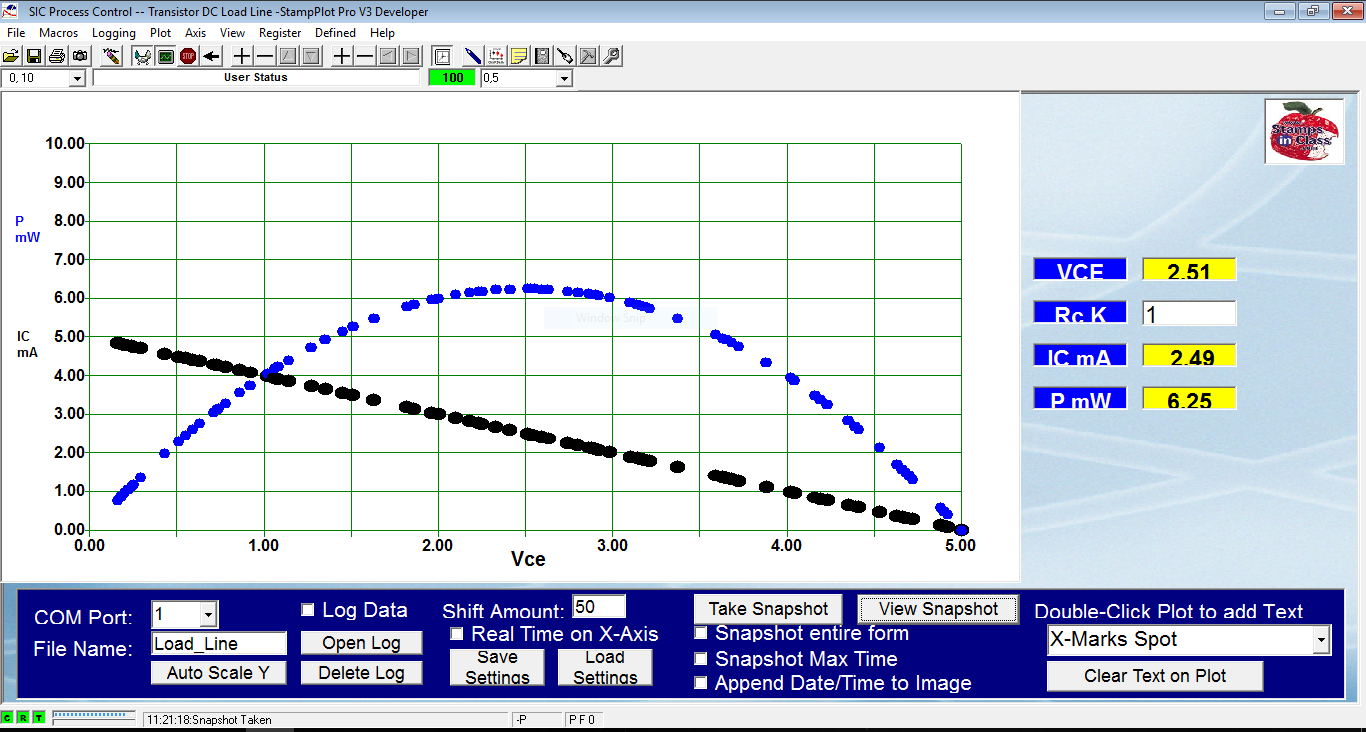Click Auto Scale Y button
Image resolution: width=1366 pixels, height=732 pixels.
[219, 673]
